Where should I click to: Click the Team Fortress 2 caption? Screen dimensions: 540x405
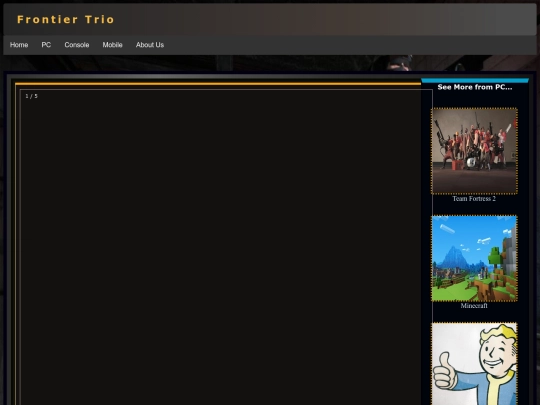click(x=474, y=199)
